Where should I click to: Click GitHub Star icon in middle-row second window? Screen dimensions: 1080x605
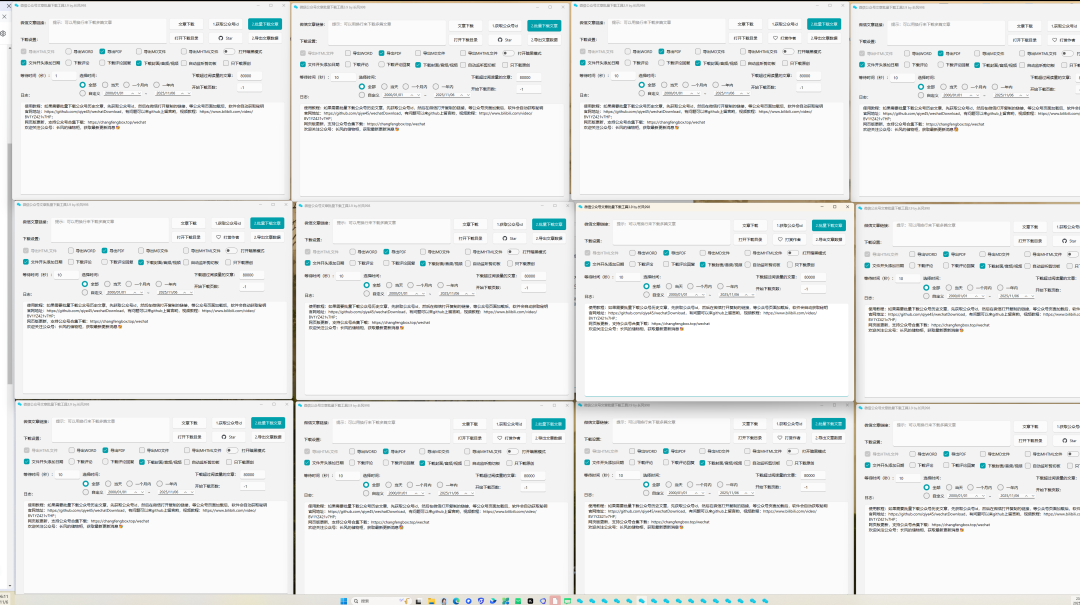(x=505, y=238)
